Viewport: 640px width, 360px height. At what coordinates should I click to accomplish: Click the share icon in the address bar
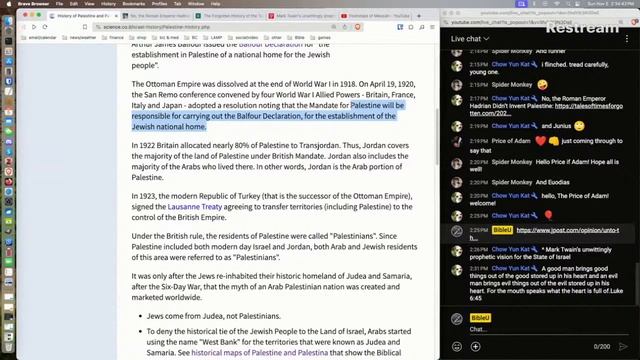coord(345,27)
